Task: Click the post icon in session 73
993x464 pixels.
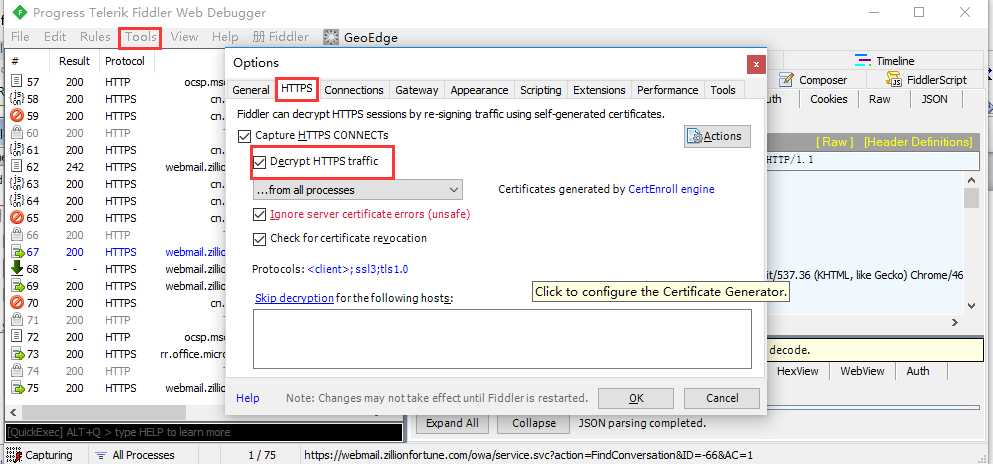Action: point(17,354)
